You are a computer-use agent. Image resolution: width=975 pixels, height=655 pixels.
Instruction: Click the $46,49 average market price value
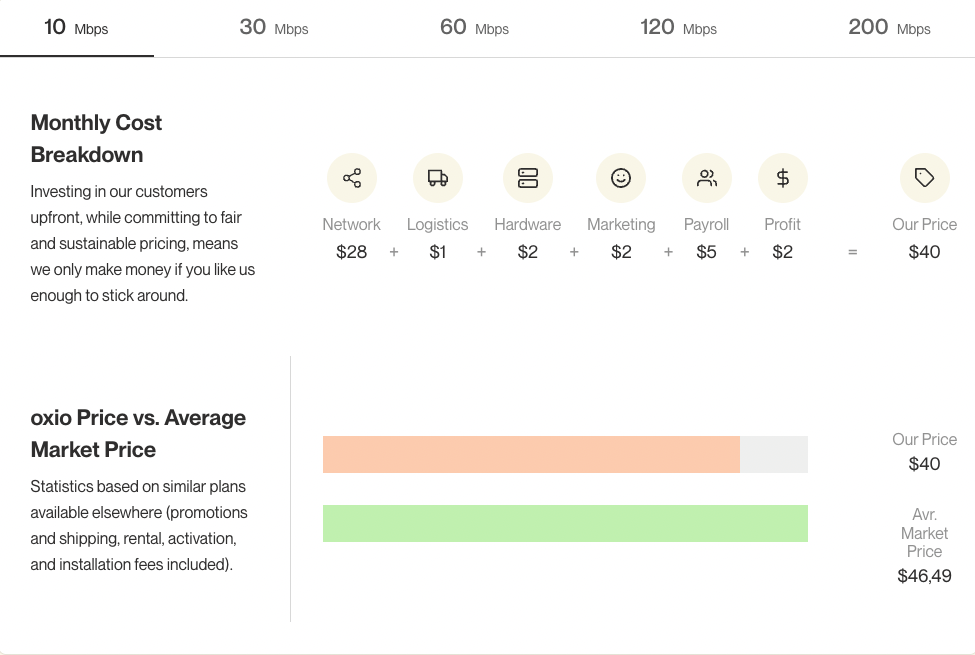click(x=924, y=576)
